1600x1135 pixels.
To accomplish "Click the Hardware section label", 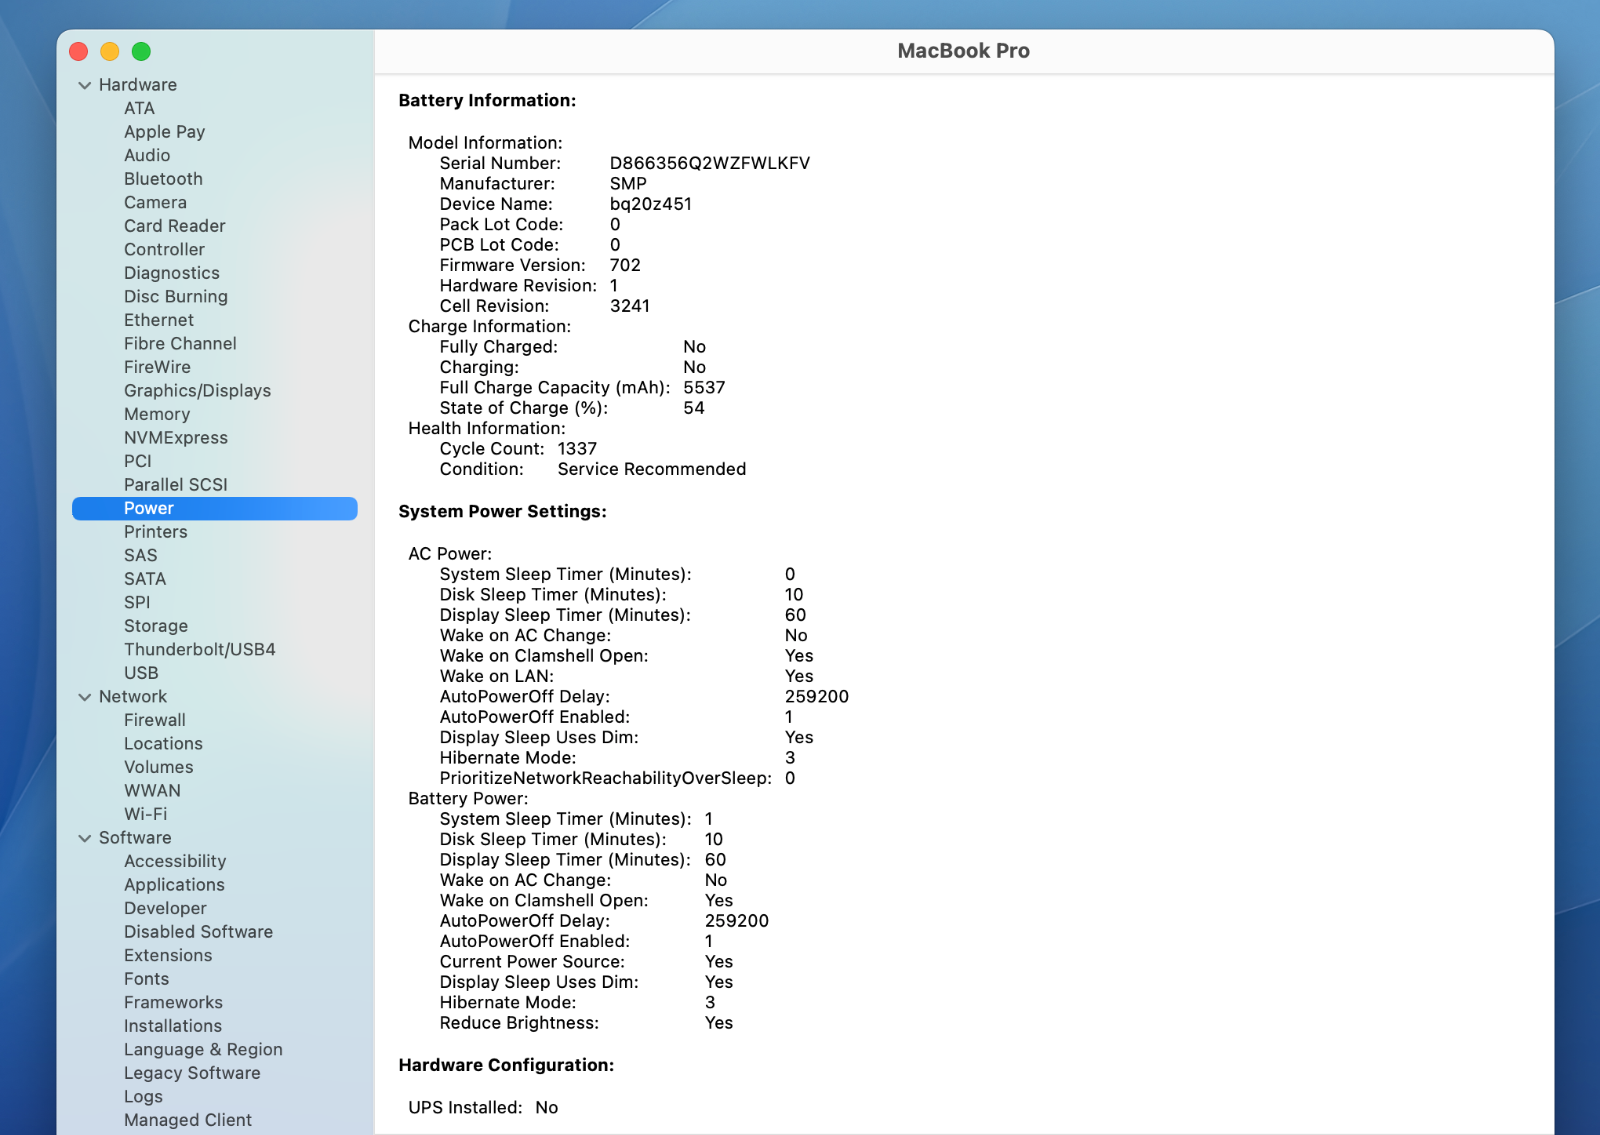I will (x=138, y=85).
